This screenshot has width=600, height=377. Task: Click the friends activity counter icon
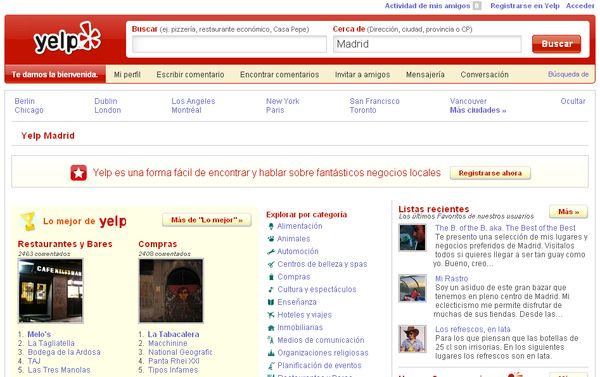477,6
